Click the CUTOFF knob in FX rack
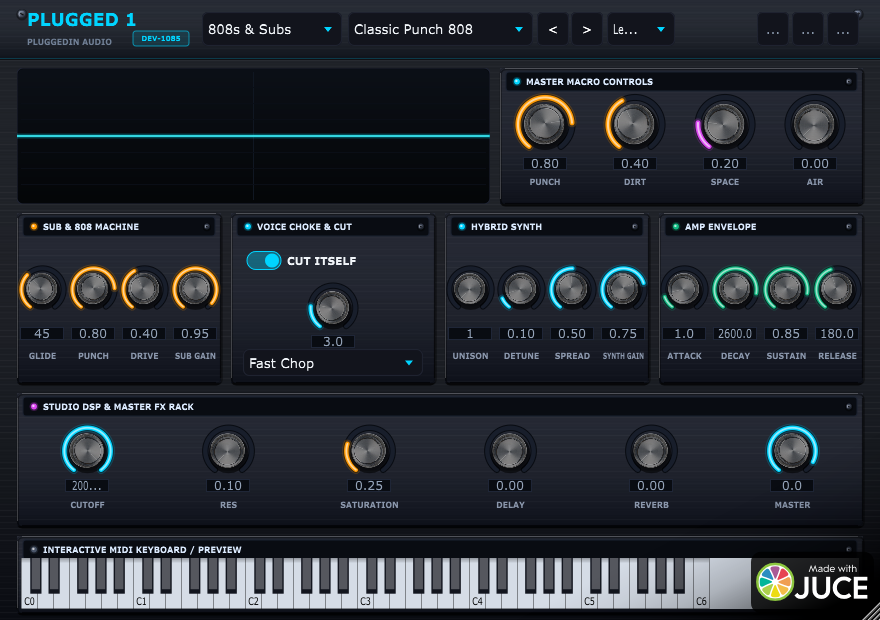This screenshot has height=620, width=880. pos(88,451)
